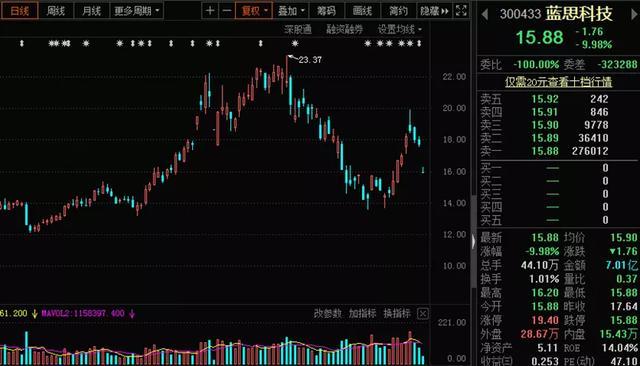
Task: Zoom in chart with plus icon
Action: coord(210,11)
